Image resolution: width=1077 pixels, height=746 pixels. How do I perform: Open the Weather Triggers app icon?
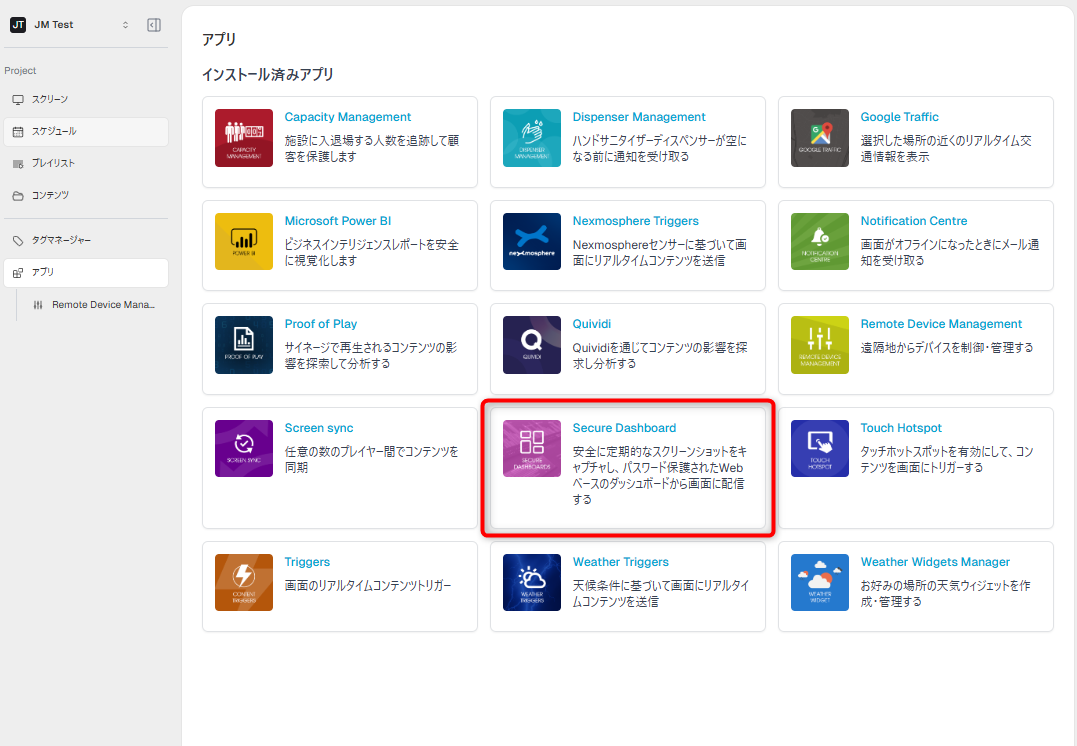pos(532,583)
